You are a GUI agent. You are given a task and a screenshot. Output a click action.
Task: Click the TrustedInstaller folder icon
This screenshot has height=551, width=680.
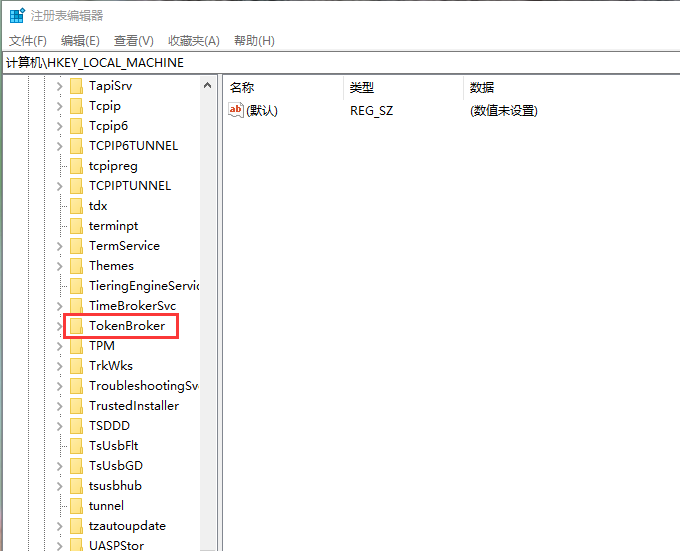point(76,406)
